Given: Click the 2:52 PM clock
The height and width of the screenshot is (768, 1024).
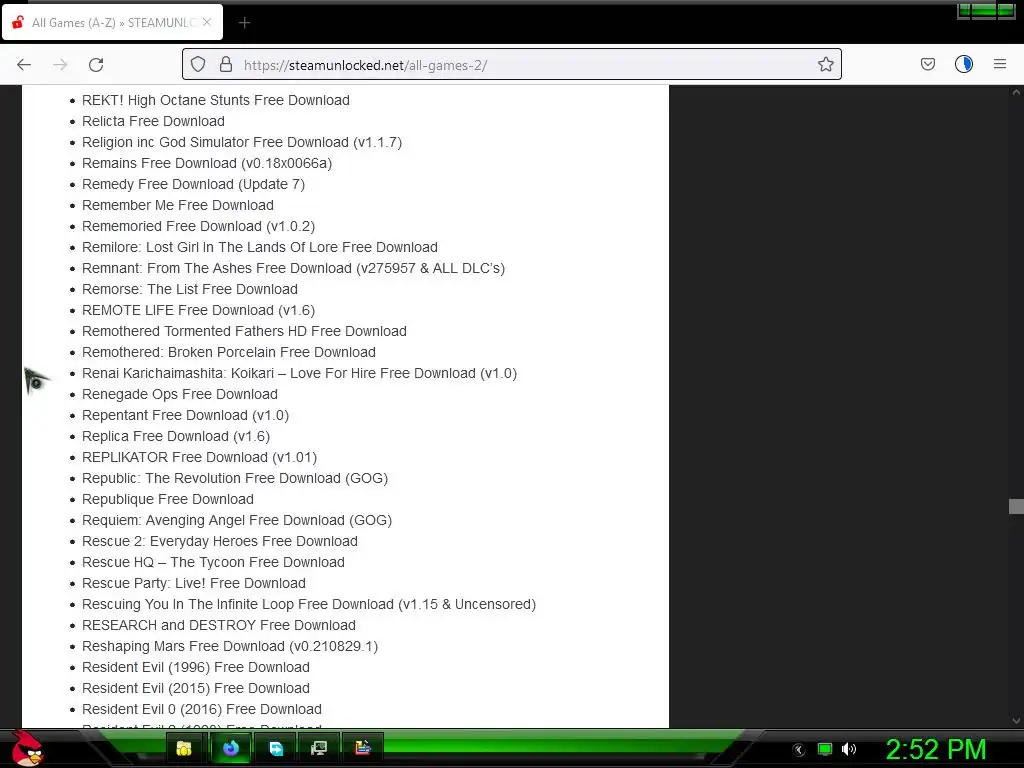Looking at the screenshot, I should [x=935, y=750].
